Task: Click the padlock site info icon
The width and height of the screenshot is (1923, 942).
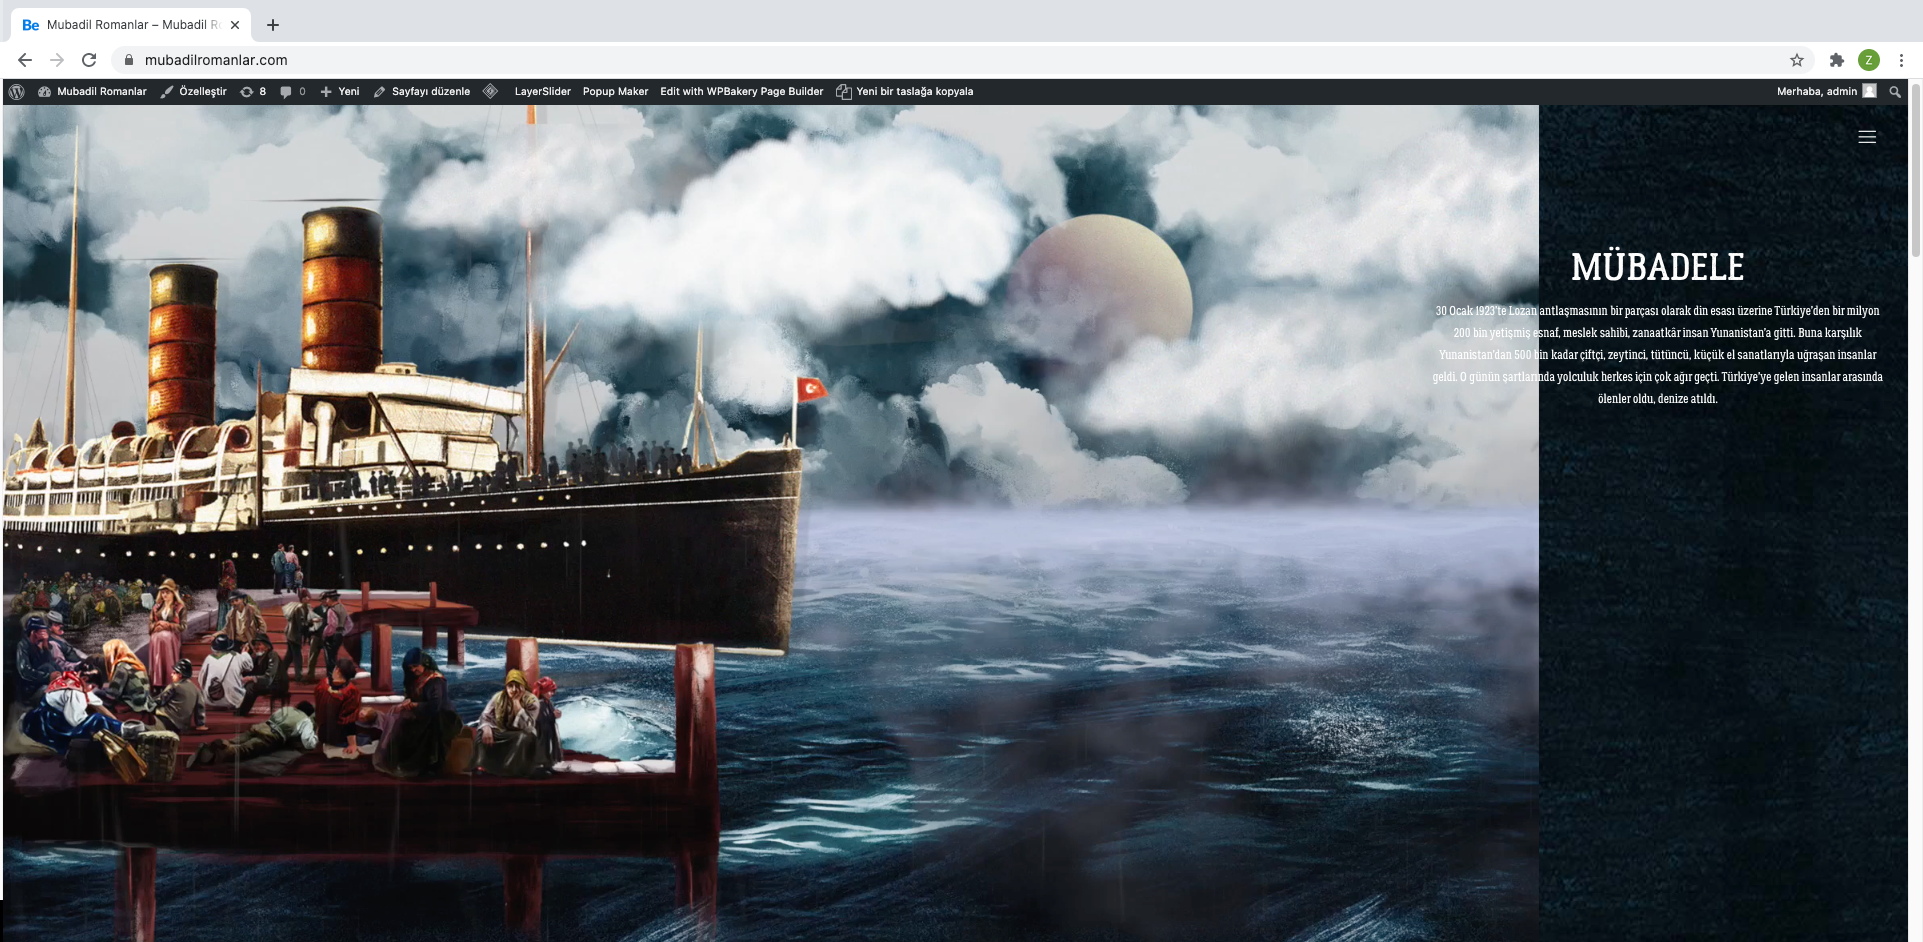Action: [128, 60]
